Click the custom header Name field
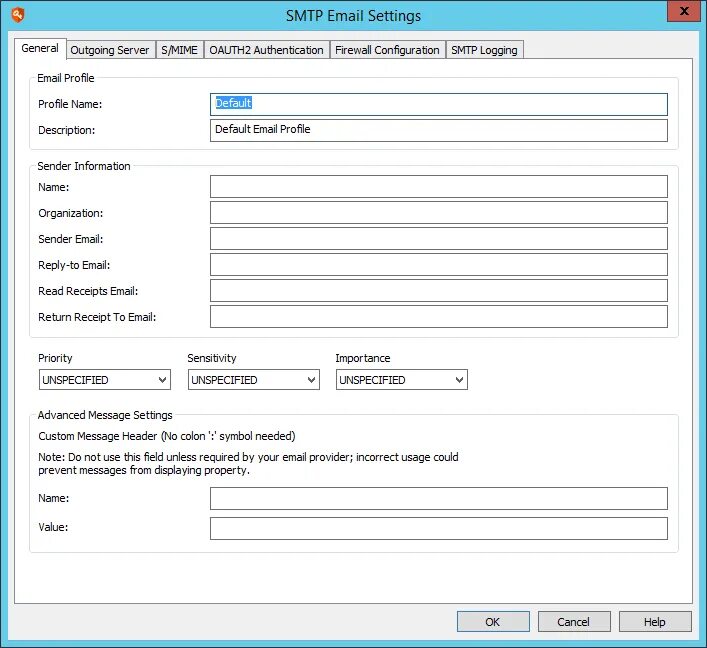This screenshot has width=707, height=648. (439, 499)
